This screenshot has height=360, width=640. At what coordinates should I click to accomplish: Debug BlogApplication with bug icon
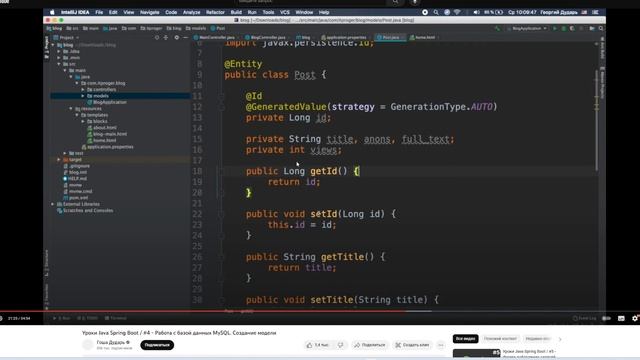point(564,29)
